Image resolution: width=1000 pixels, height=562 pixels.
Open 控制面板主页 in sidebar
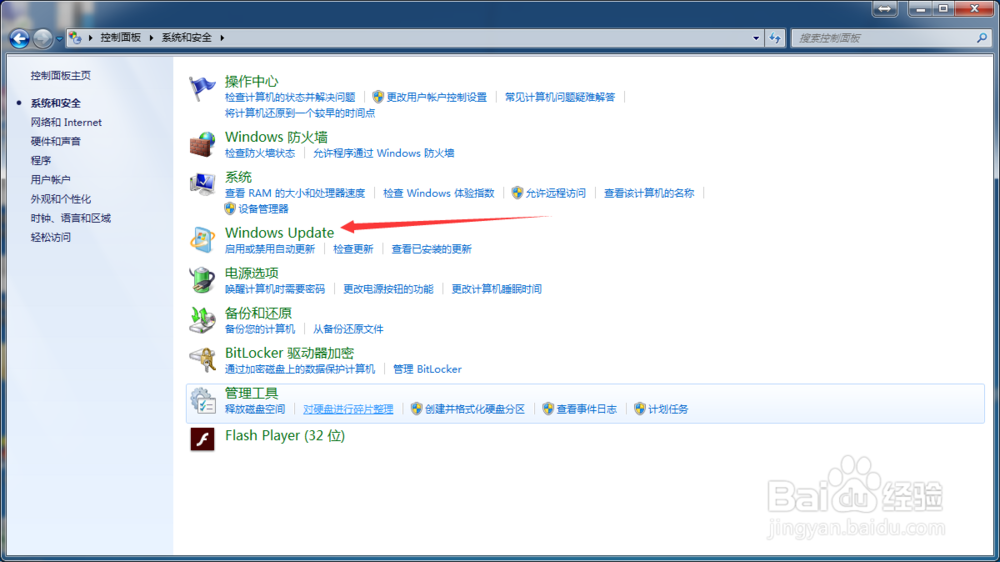[61, 75]
